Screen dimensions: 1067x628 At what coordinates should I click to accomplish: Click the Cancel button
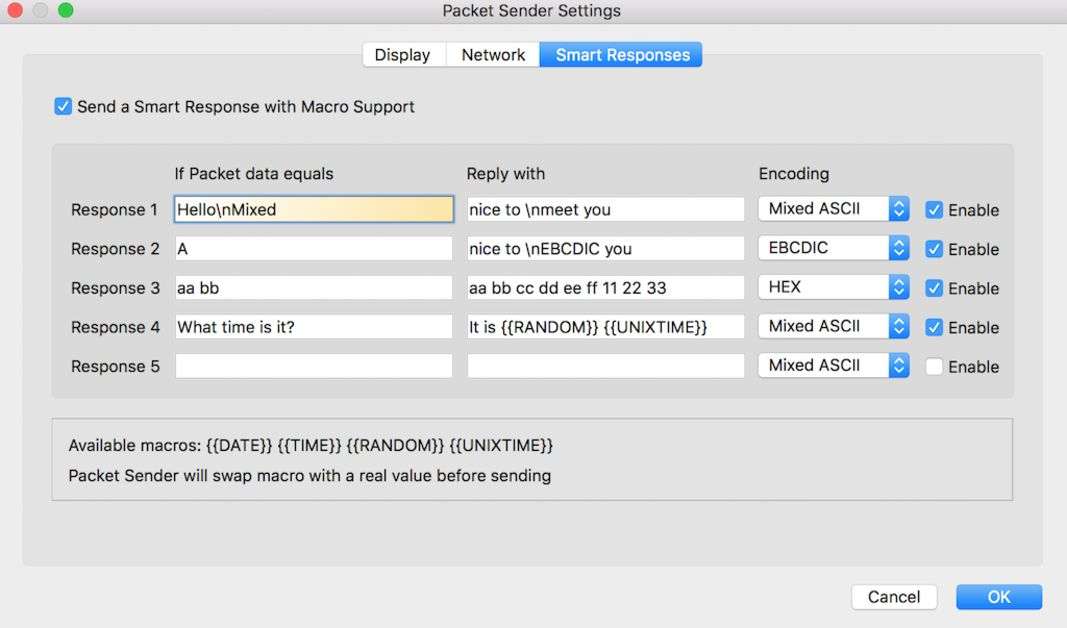pyautogui.click(x=893, y=597)
